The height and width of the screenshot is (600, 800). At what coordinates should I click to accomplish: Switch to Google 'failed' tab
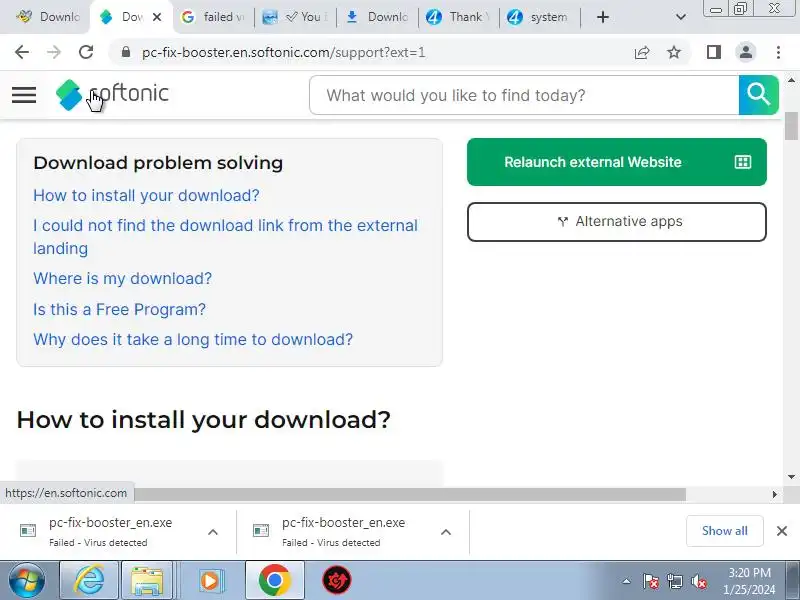pos(213,17)
